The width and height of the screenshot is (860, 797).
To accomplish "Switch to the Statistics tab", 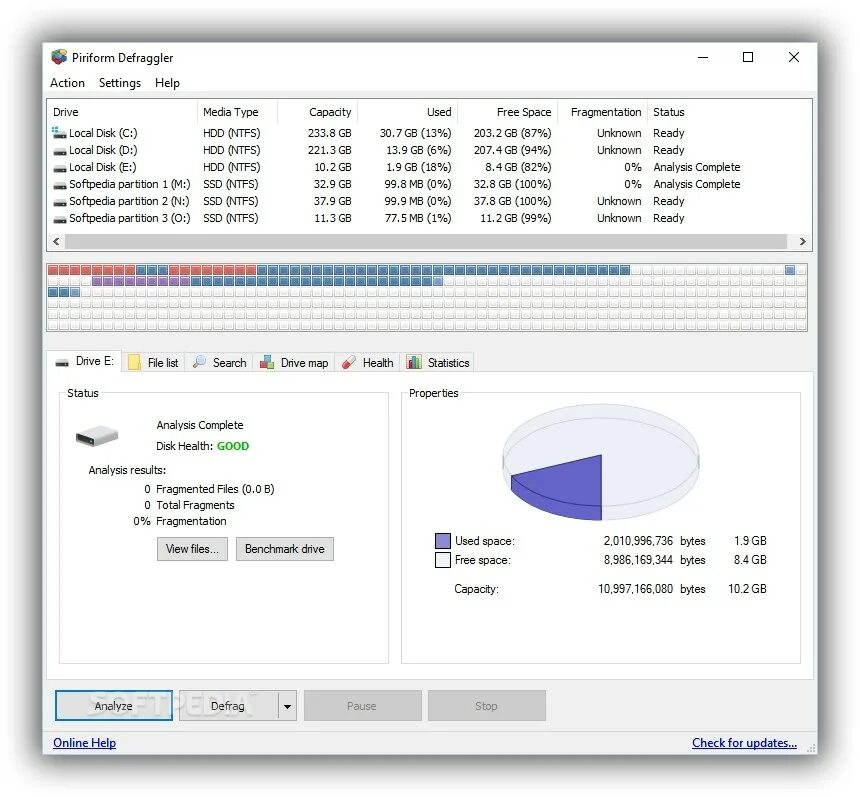I will (x=438, y=363).
